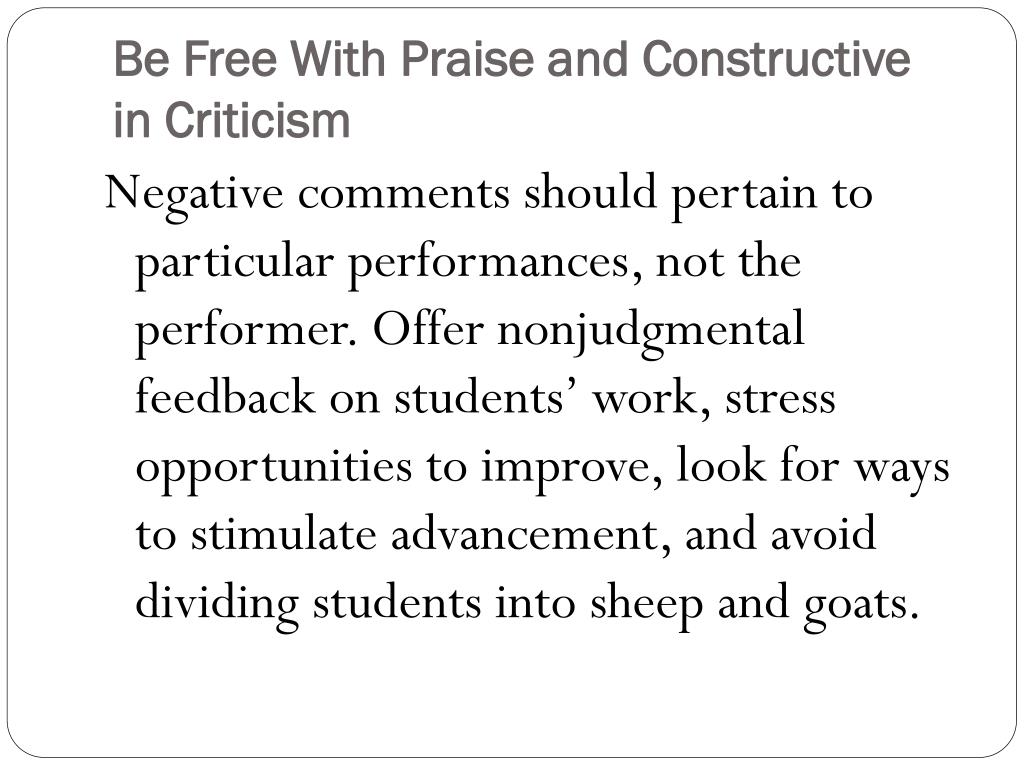Click the phrase 'to stimulate advancement'
Image resolution: width=1024 pixels, height=768 pixels.
pos(402,534)
